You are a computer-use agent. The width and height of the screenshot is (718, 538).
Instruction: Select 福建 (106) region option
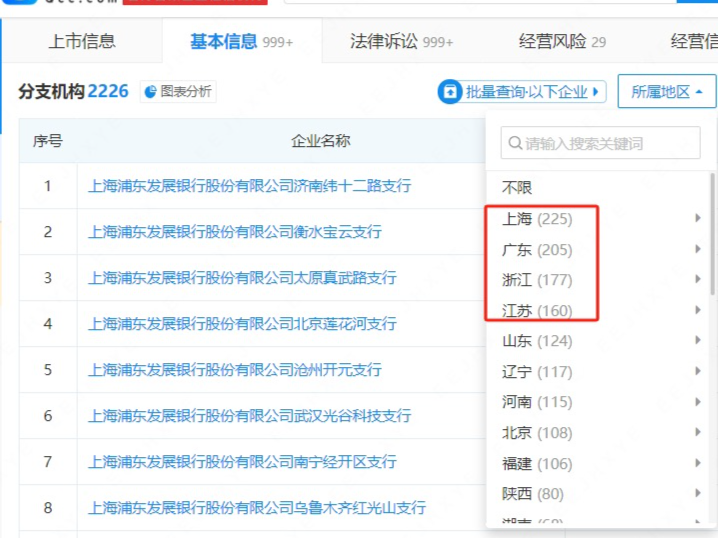click(x=537, y=464)
